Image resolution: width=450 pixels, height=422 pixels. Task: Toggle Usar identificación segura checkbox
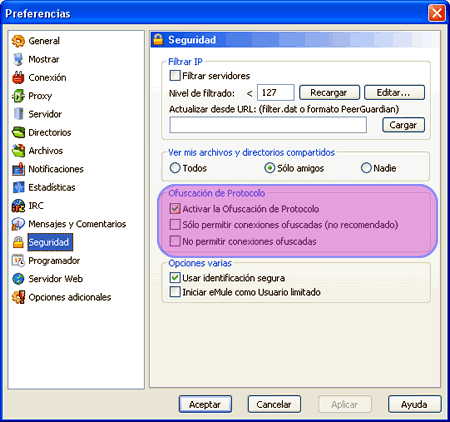(x=175, y=277)
